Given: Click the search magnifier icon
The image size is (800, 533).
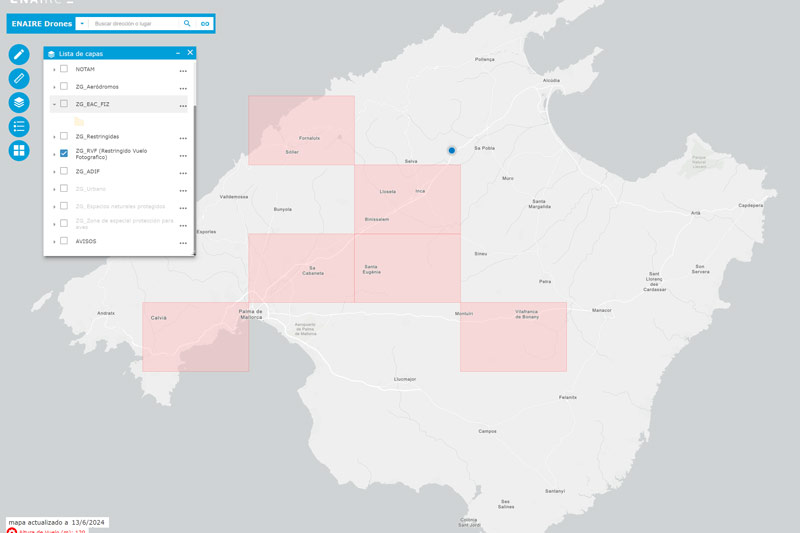Looking at the screenshot, I should [x=187, y=23].
